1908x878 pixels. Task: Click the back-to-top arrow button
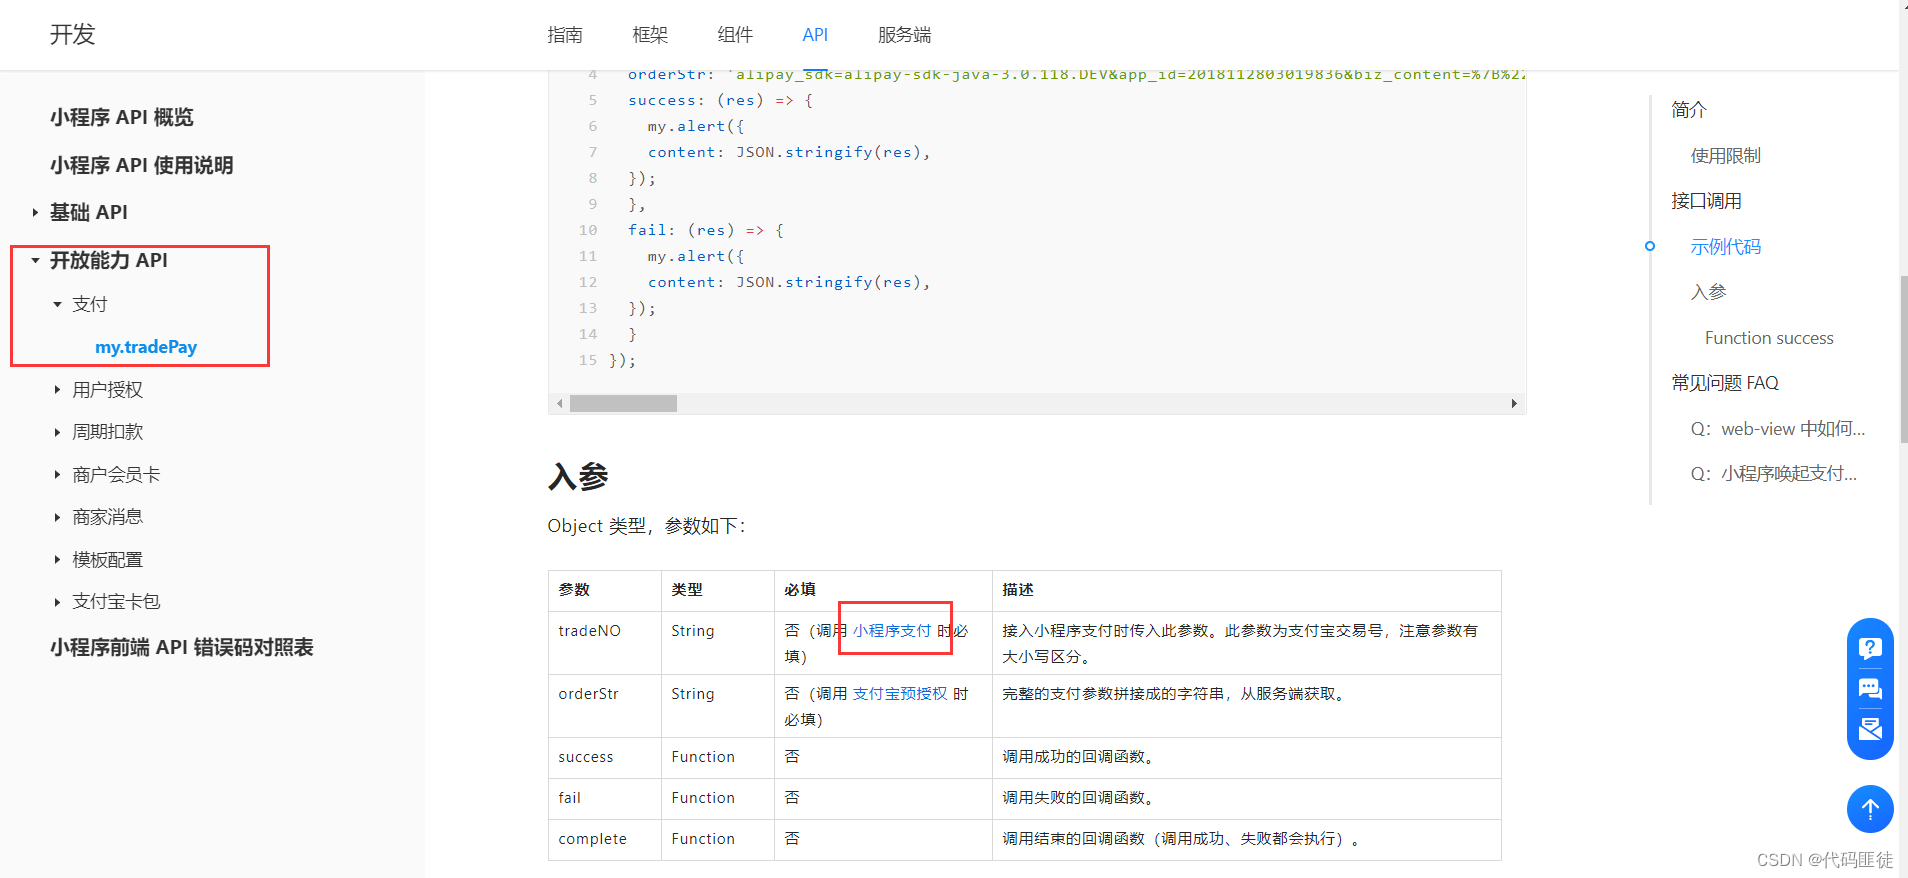tap(1870, 809)
